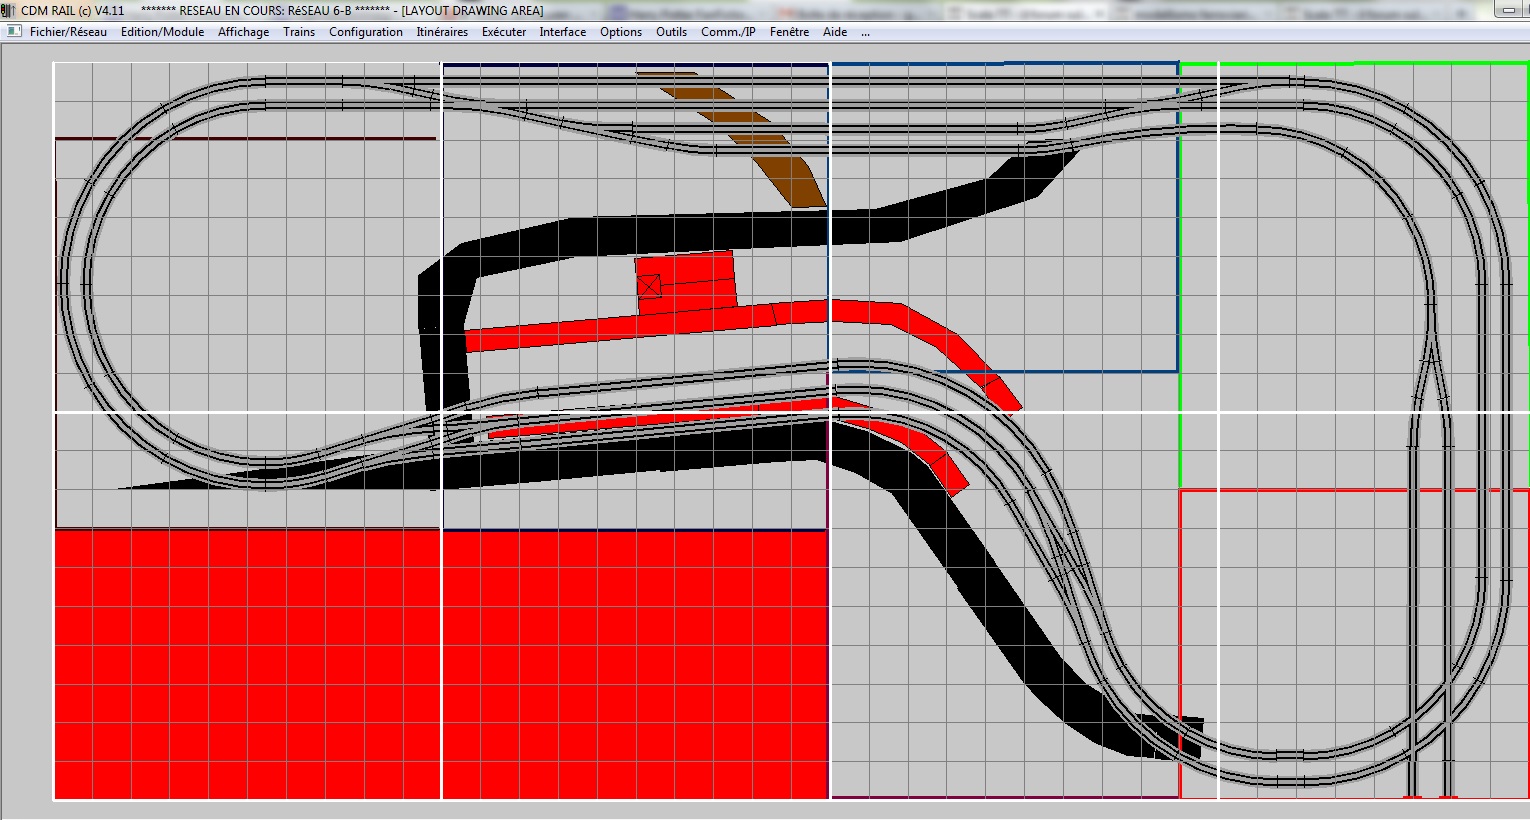
Task: Open the Configuration menu
Action: coord(366,32)
